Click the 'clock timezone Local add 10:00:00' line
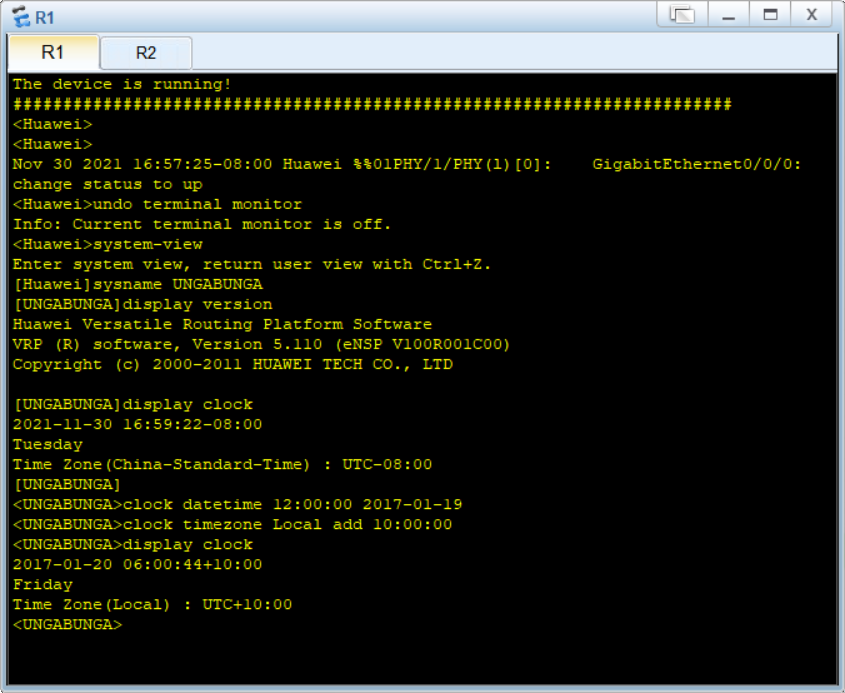The height and width of the screenshot is (693, 845). pyautogui.click(x=232, y=524)
